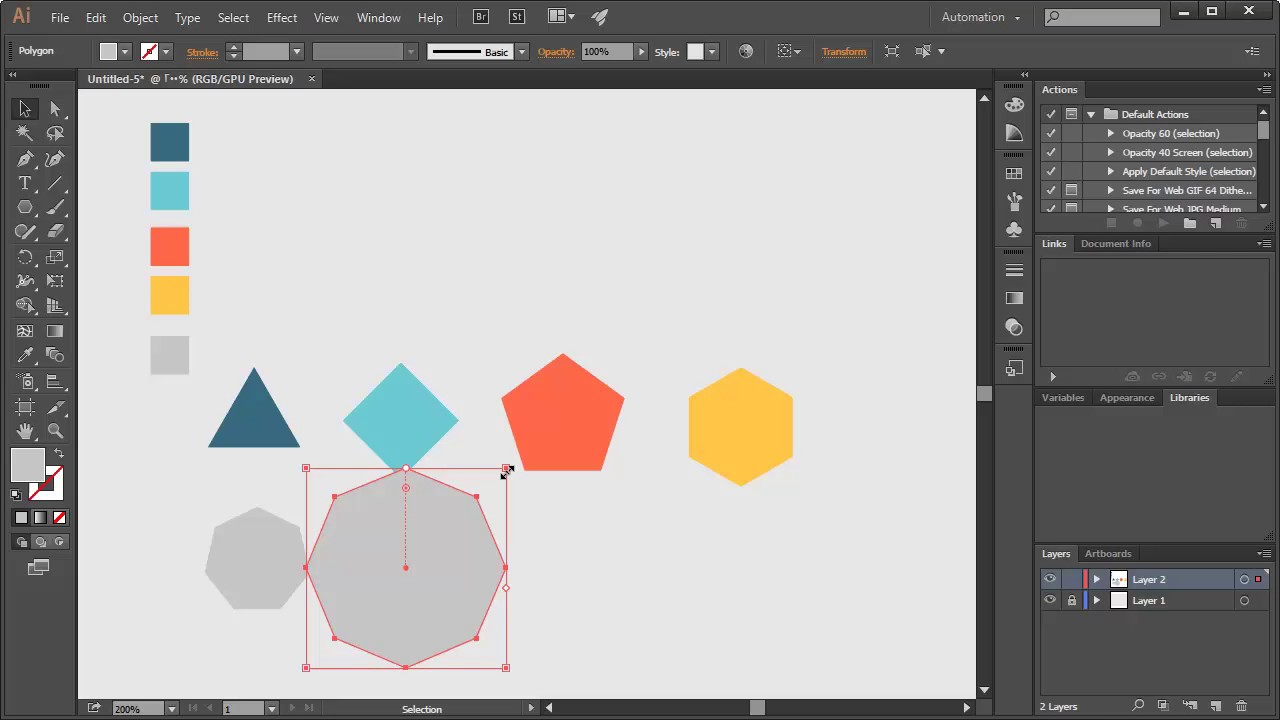Open the Stroke panel from dock
1280x720 pixels.
pos(1014,270)
